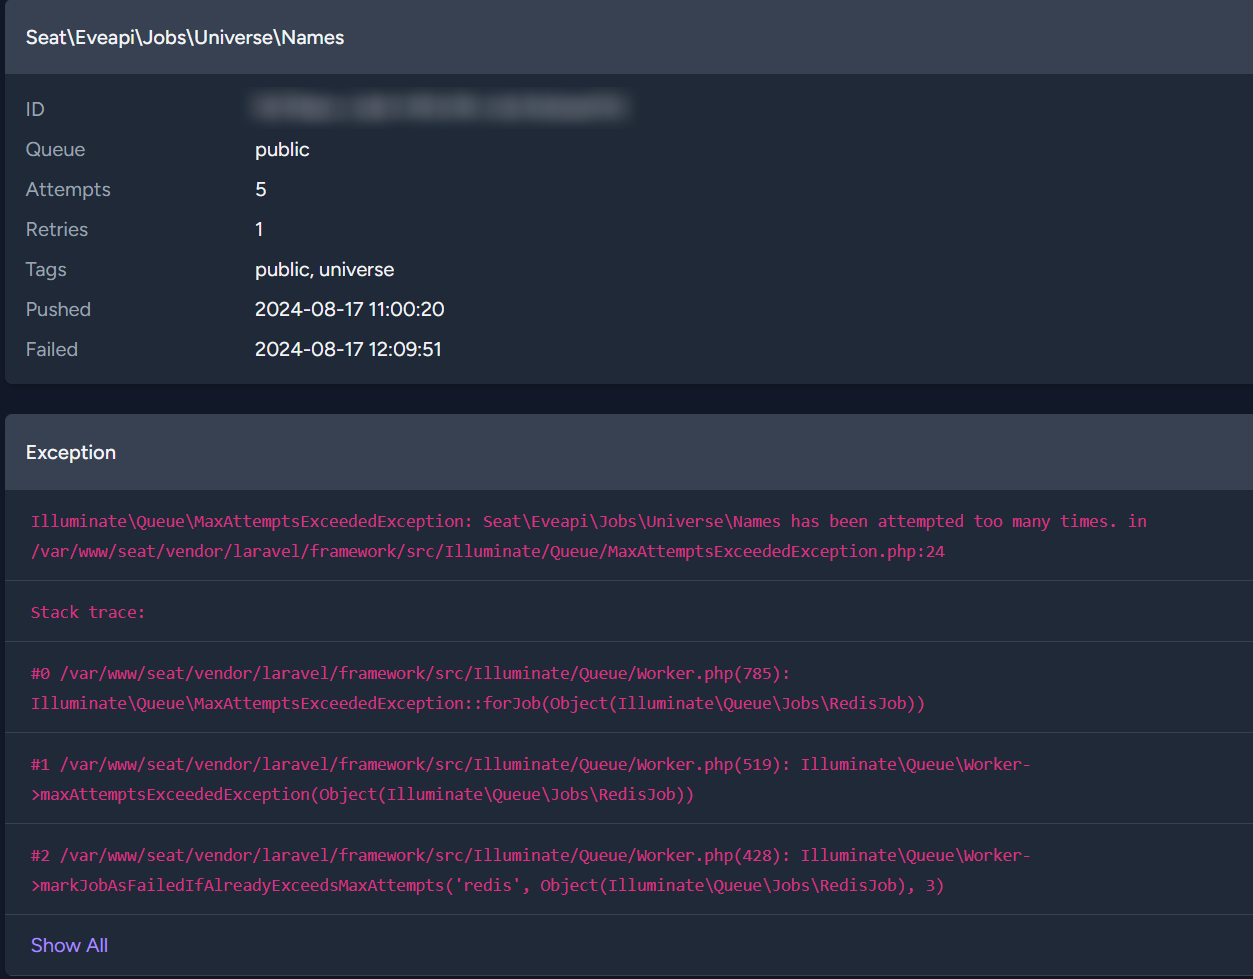Click the 'Stack trace:' line
Viewport: 1253px width, 979px height.
click(88, 612)
